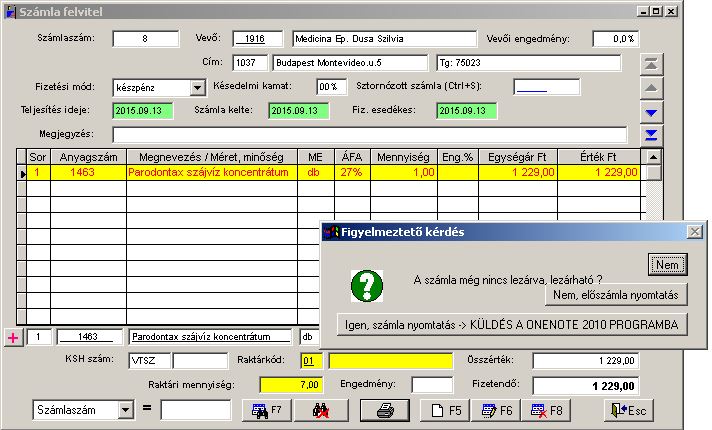Click the item code edit field 1463
The width and height of the screenshot is (712, 430).
pos(90,337)
